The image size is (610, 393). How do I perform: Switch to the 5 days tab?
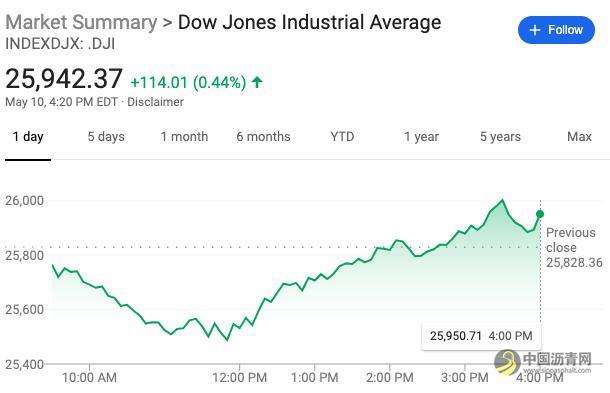coord(106,137)
